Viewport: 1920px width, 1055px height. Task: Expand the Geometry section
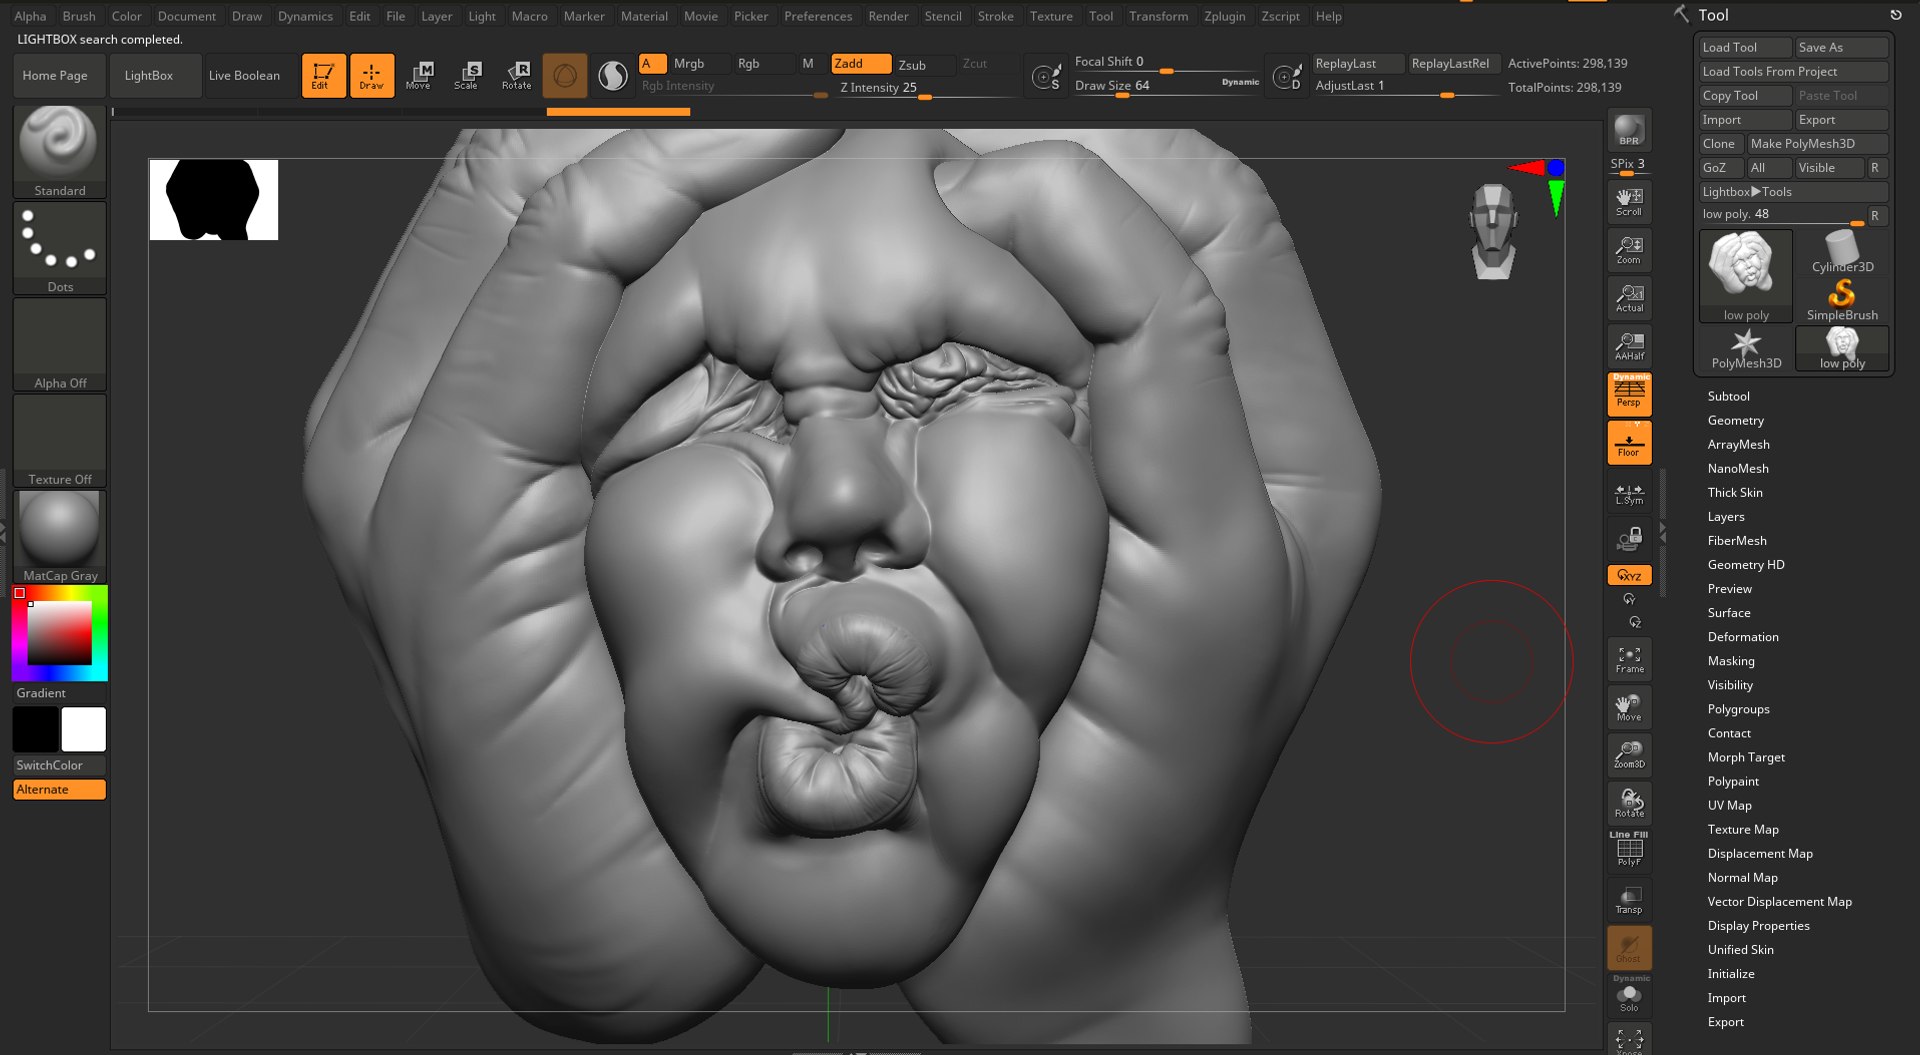(x=1735, y=420)
